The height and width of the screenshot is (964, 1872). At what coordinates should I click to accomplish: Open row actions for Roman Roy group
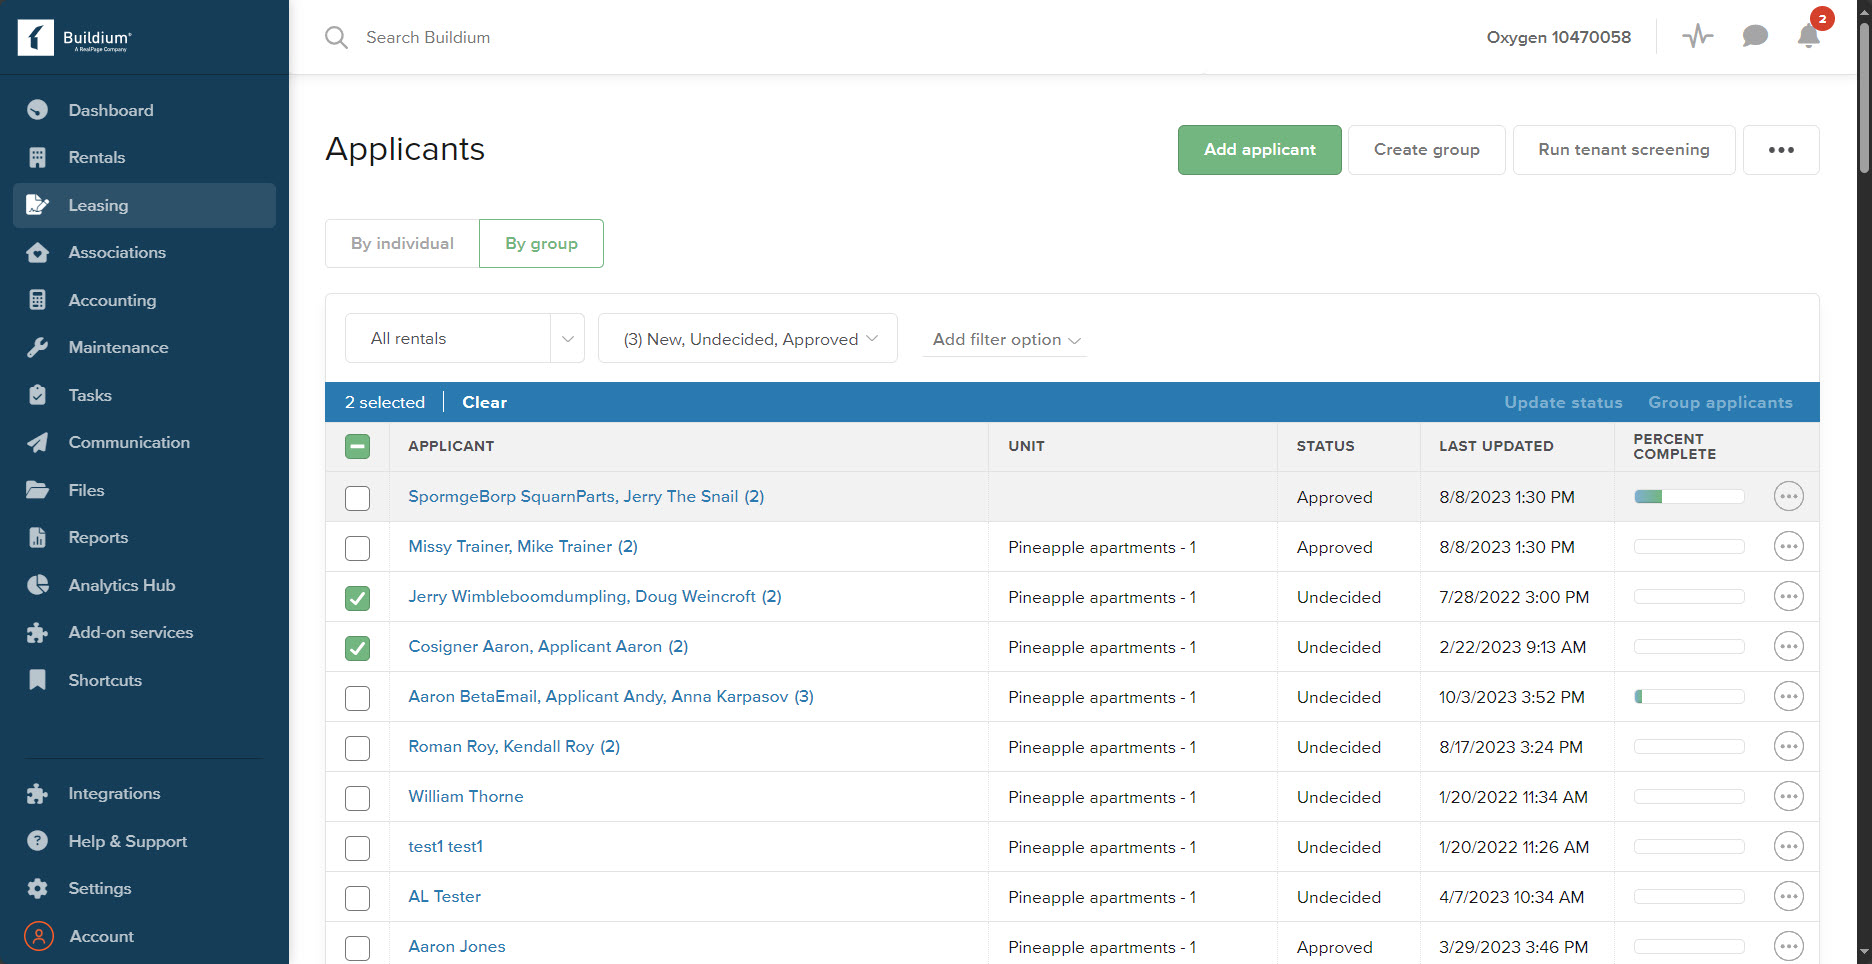[x=1788, y=746]
